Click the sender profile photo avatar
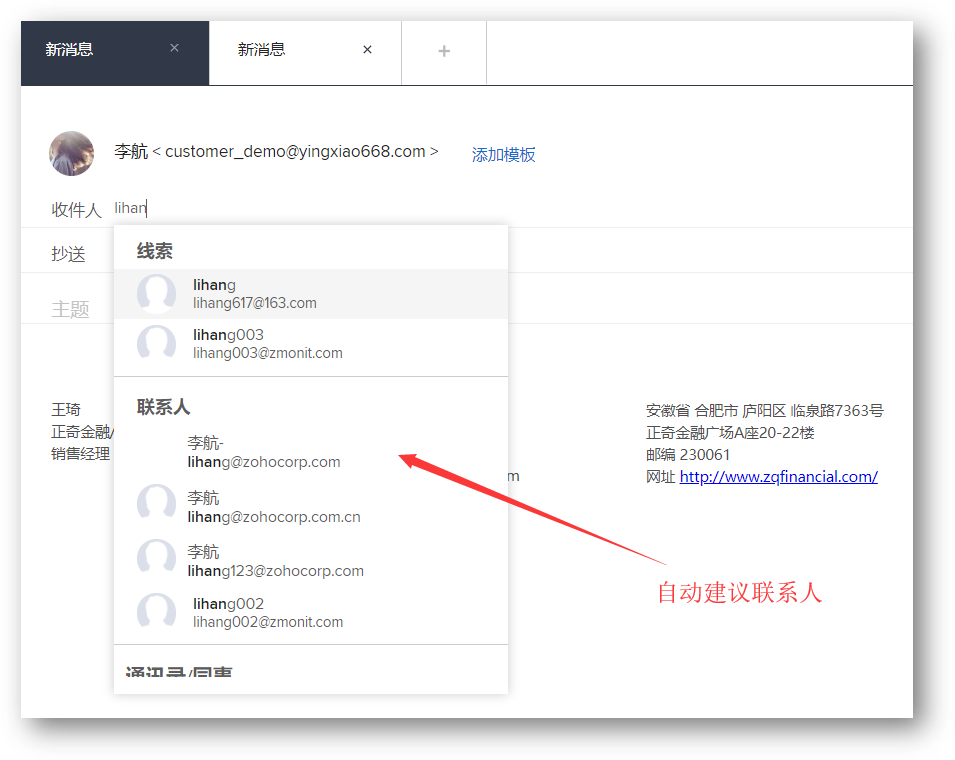Screen dimensions: 955x760 tap(72, 153)
